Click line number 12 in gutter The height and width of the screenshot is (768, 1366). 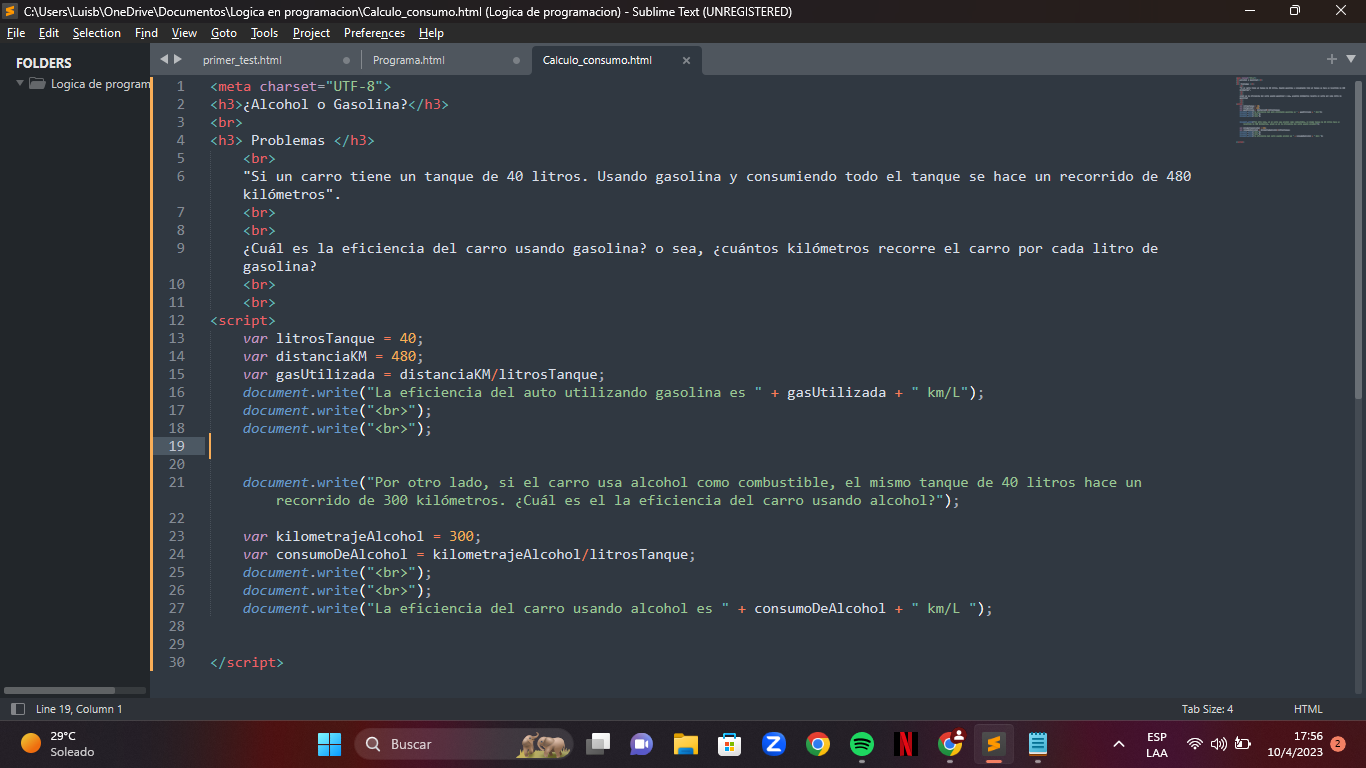pos(176,320)
